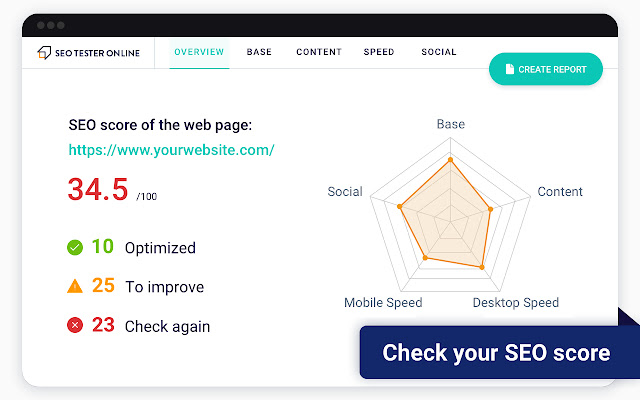Click the Check your SEO score banner

pos(496,353)
